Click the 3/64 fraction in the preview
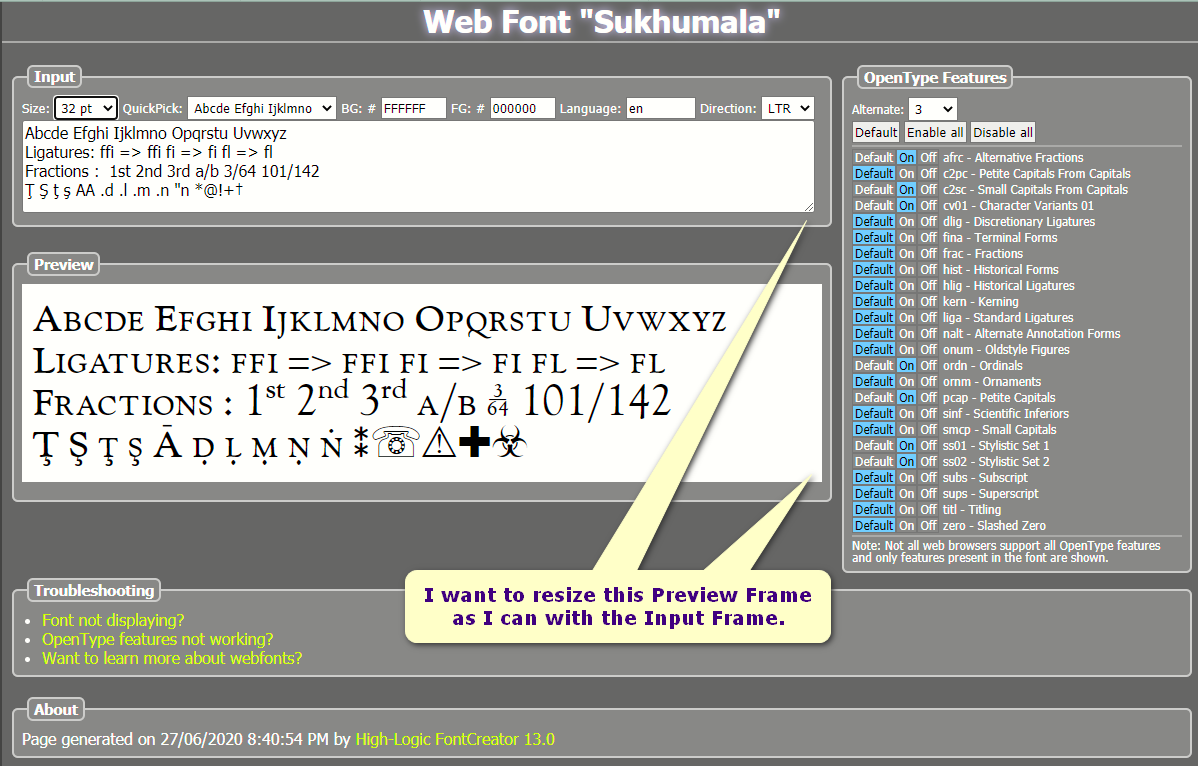Image resolution: width=1198 pixels, height=766 pixels. 497,402
